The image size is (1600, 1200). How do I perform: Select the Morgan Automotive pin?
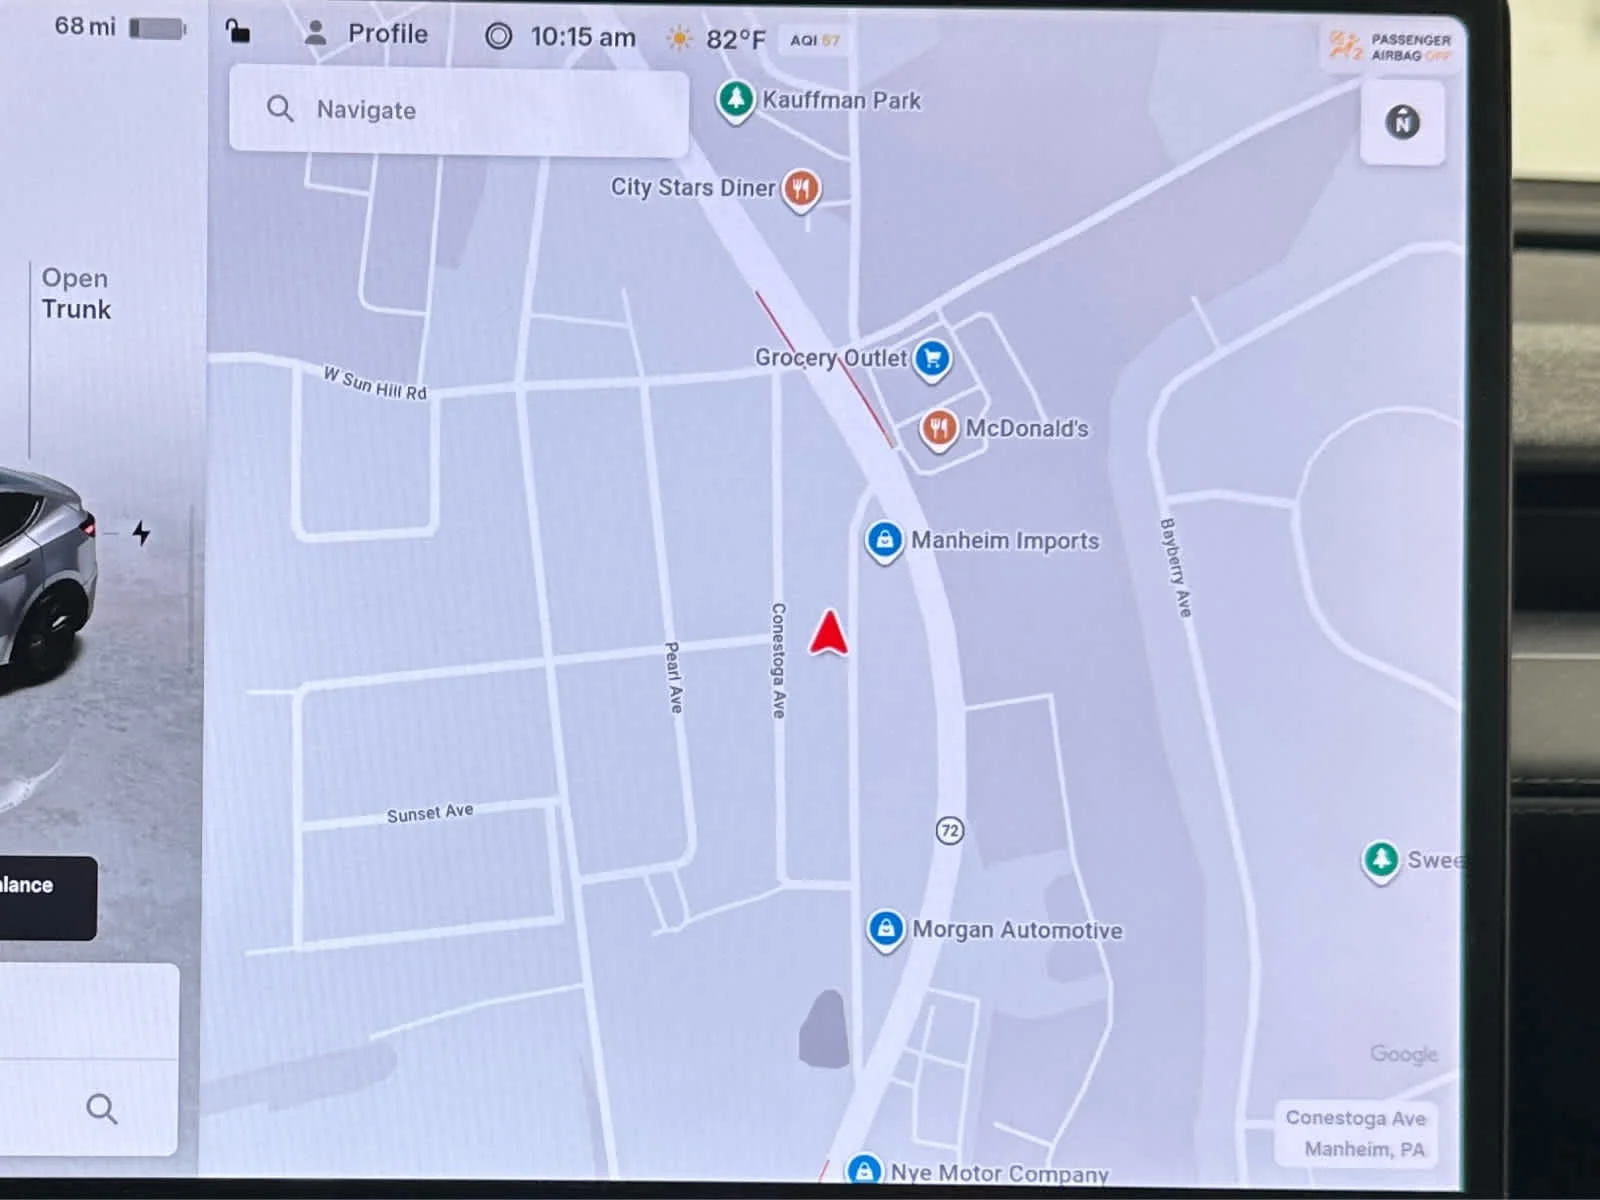point(885,930)
